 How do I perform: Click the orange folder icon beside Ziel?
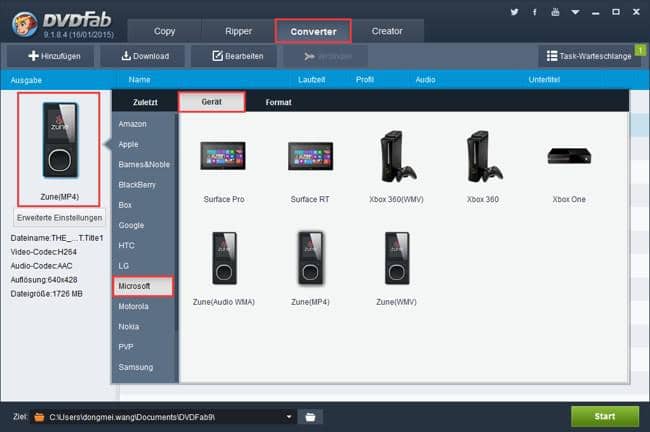click(39, 417)
